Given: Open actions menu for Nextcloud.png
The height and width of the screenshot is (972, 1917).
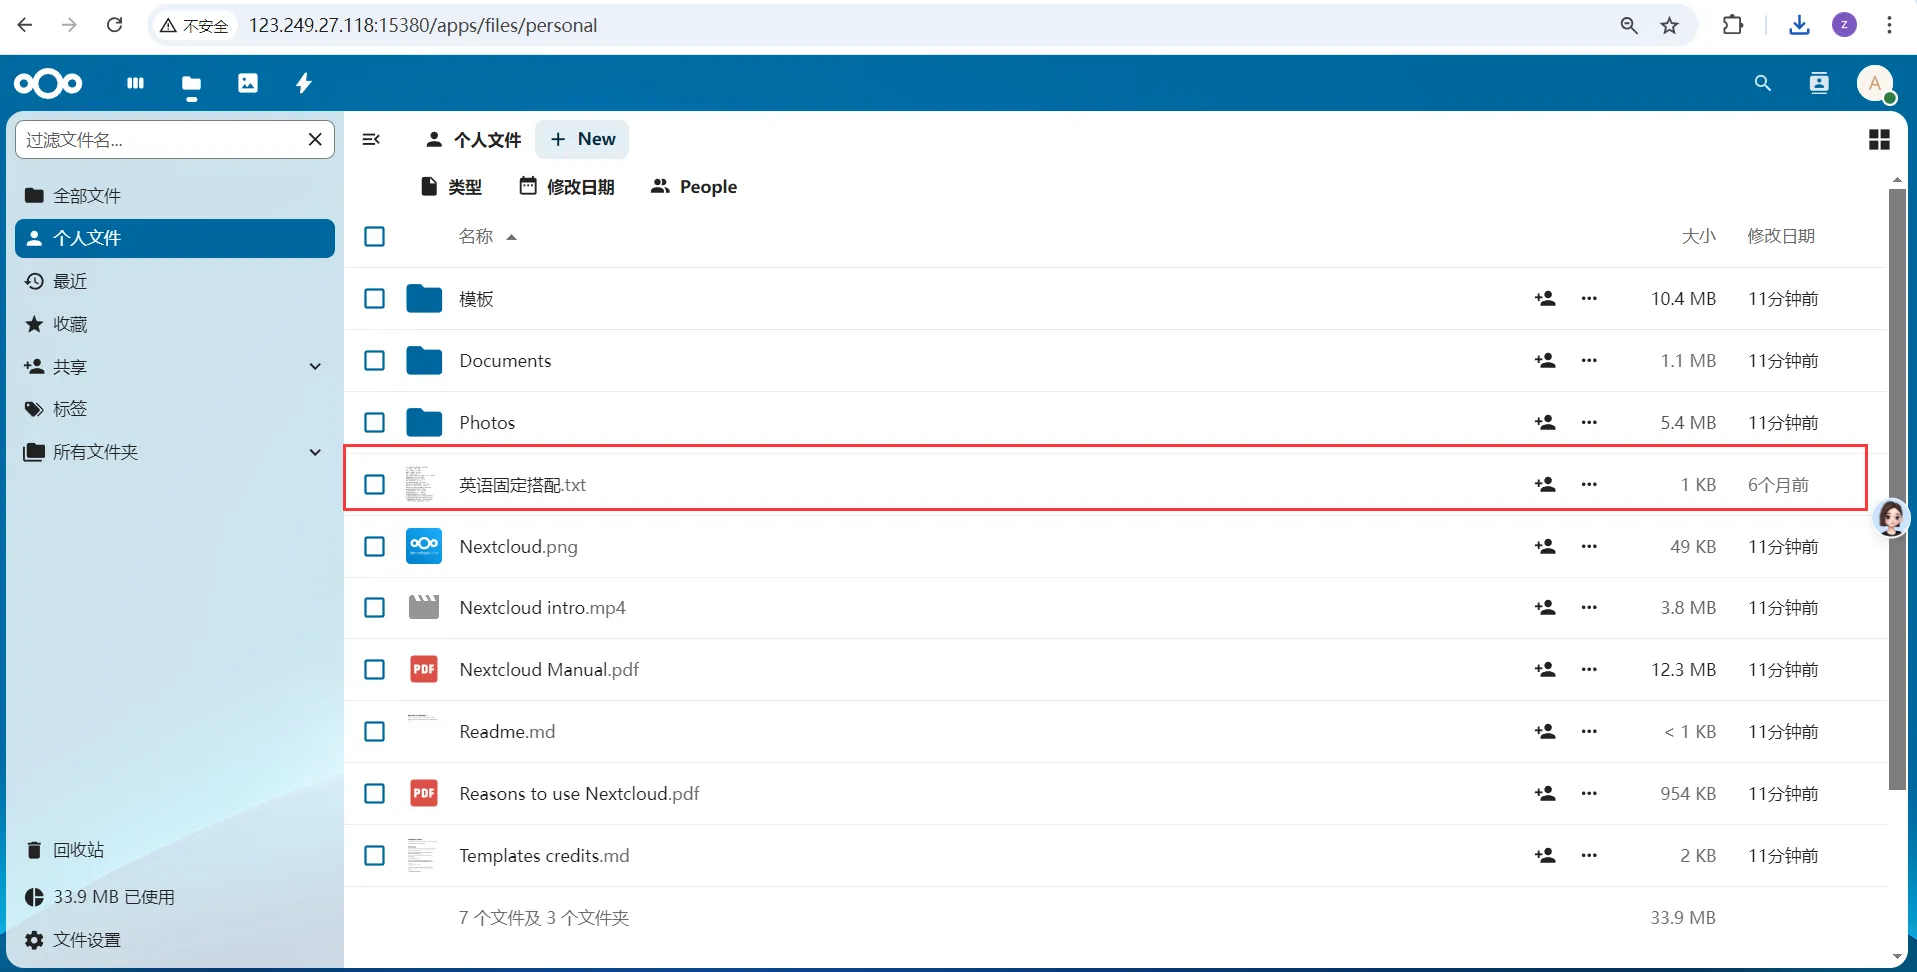Looking at the screenshot, I should tap(1589, 546).
